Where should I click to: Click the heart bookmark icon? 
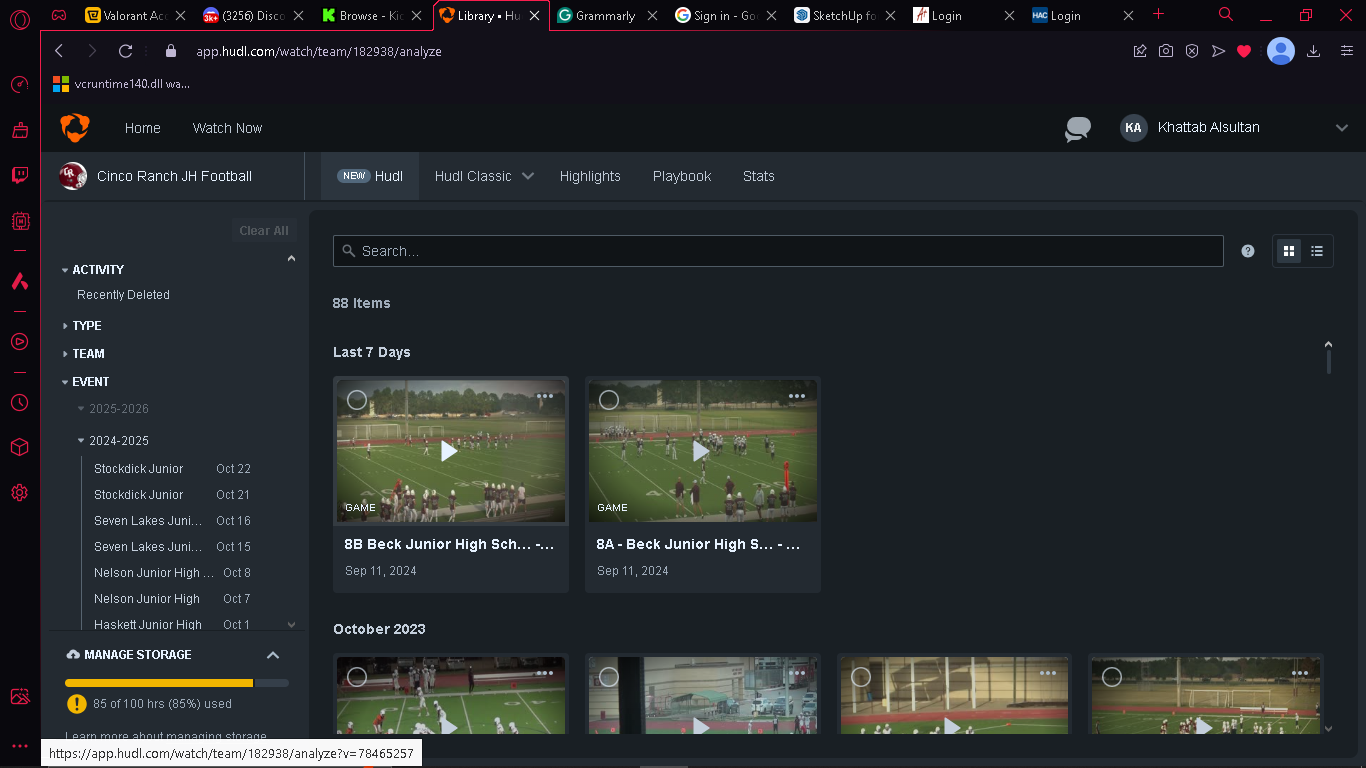pyautogui.click(x=1244, y=51)
